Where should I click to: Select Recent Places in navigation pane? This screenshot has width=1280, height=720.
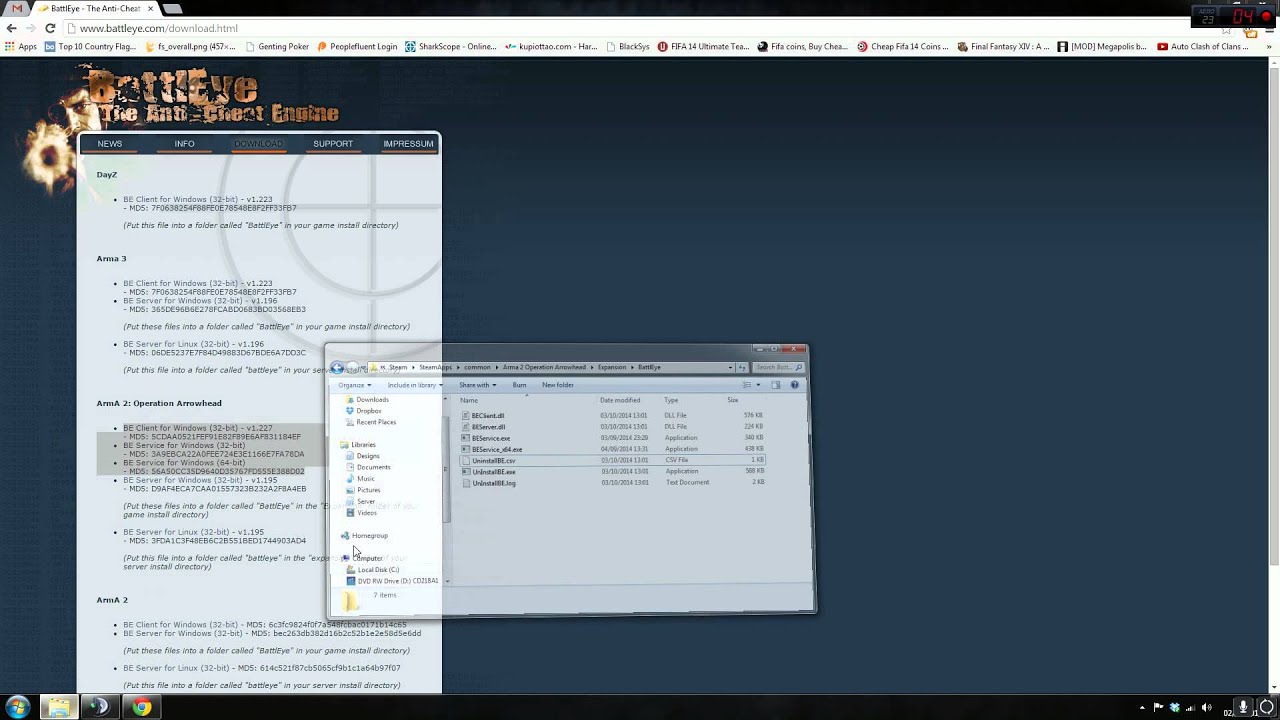[371, 422]
